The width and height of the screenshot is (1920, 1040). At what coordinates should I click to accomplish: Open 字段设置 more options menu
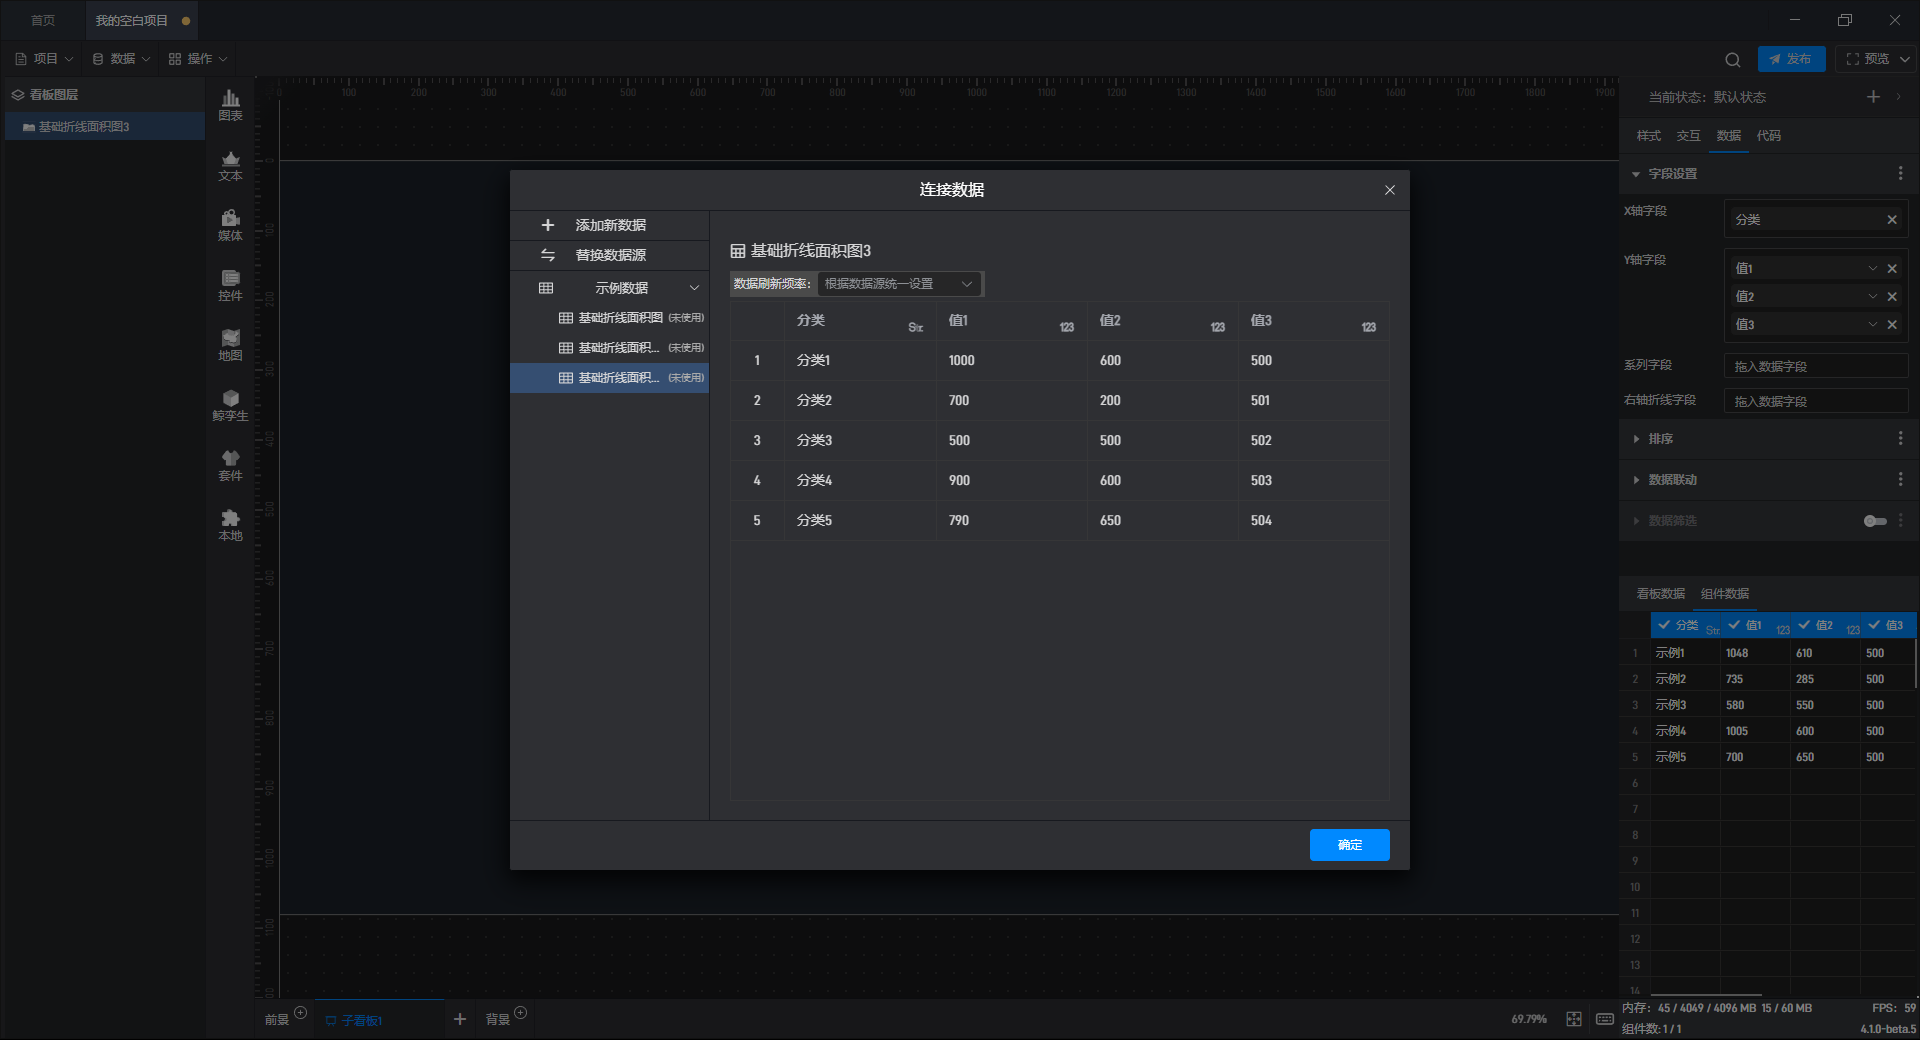tap(1900, 174)
